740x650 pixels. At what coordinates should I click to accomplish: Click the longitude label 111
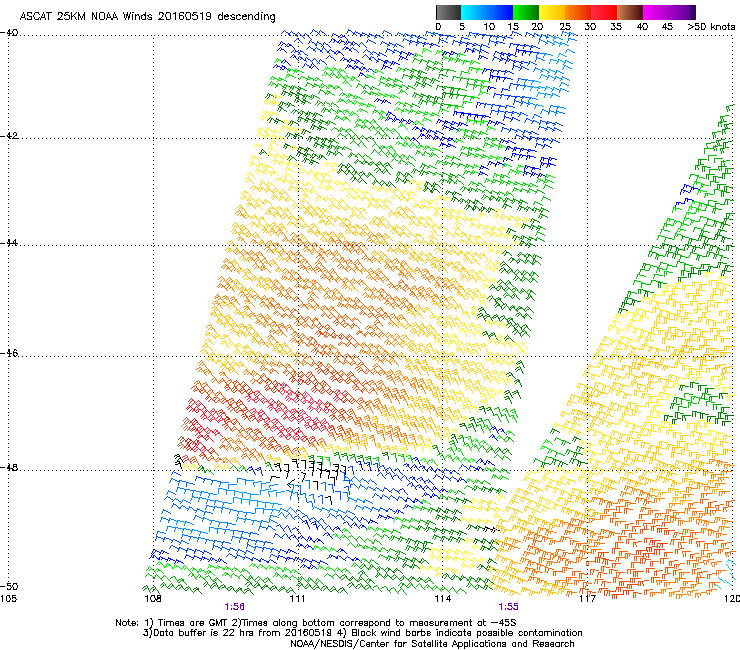(297, 599)
